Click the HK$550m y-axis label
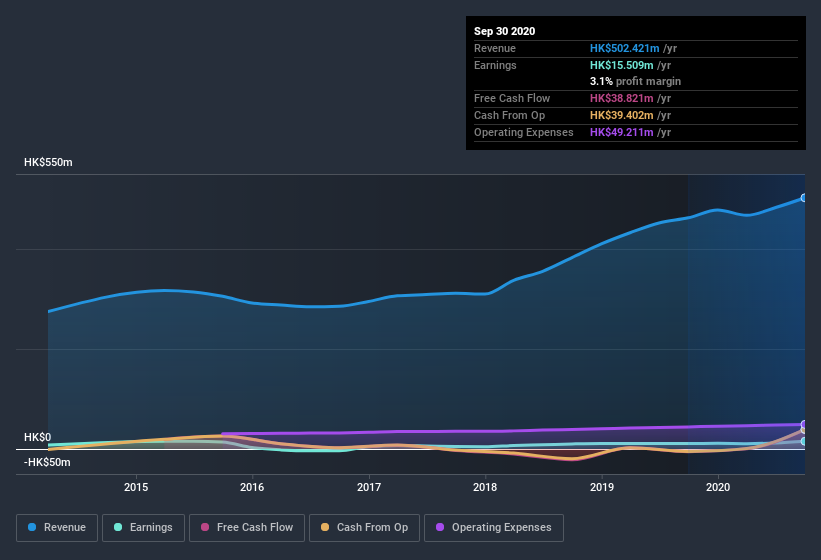Image resolution: width=821 pixels, height=560 pixels. pyautogui.click(x=48, y=162)
